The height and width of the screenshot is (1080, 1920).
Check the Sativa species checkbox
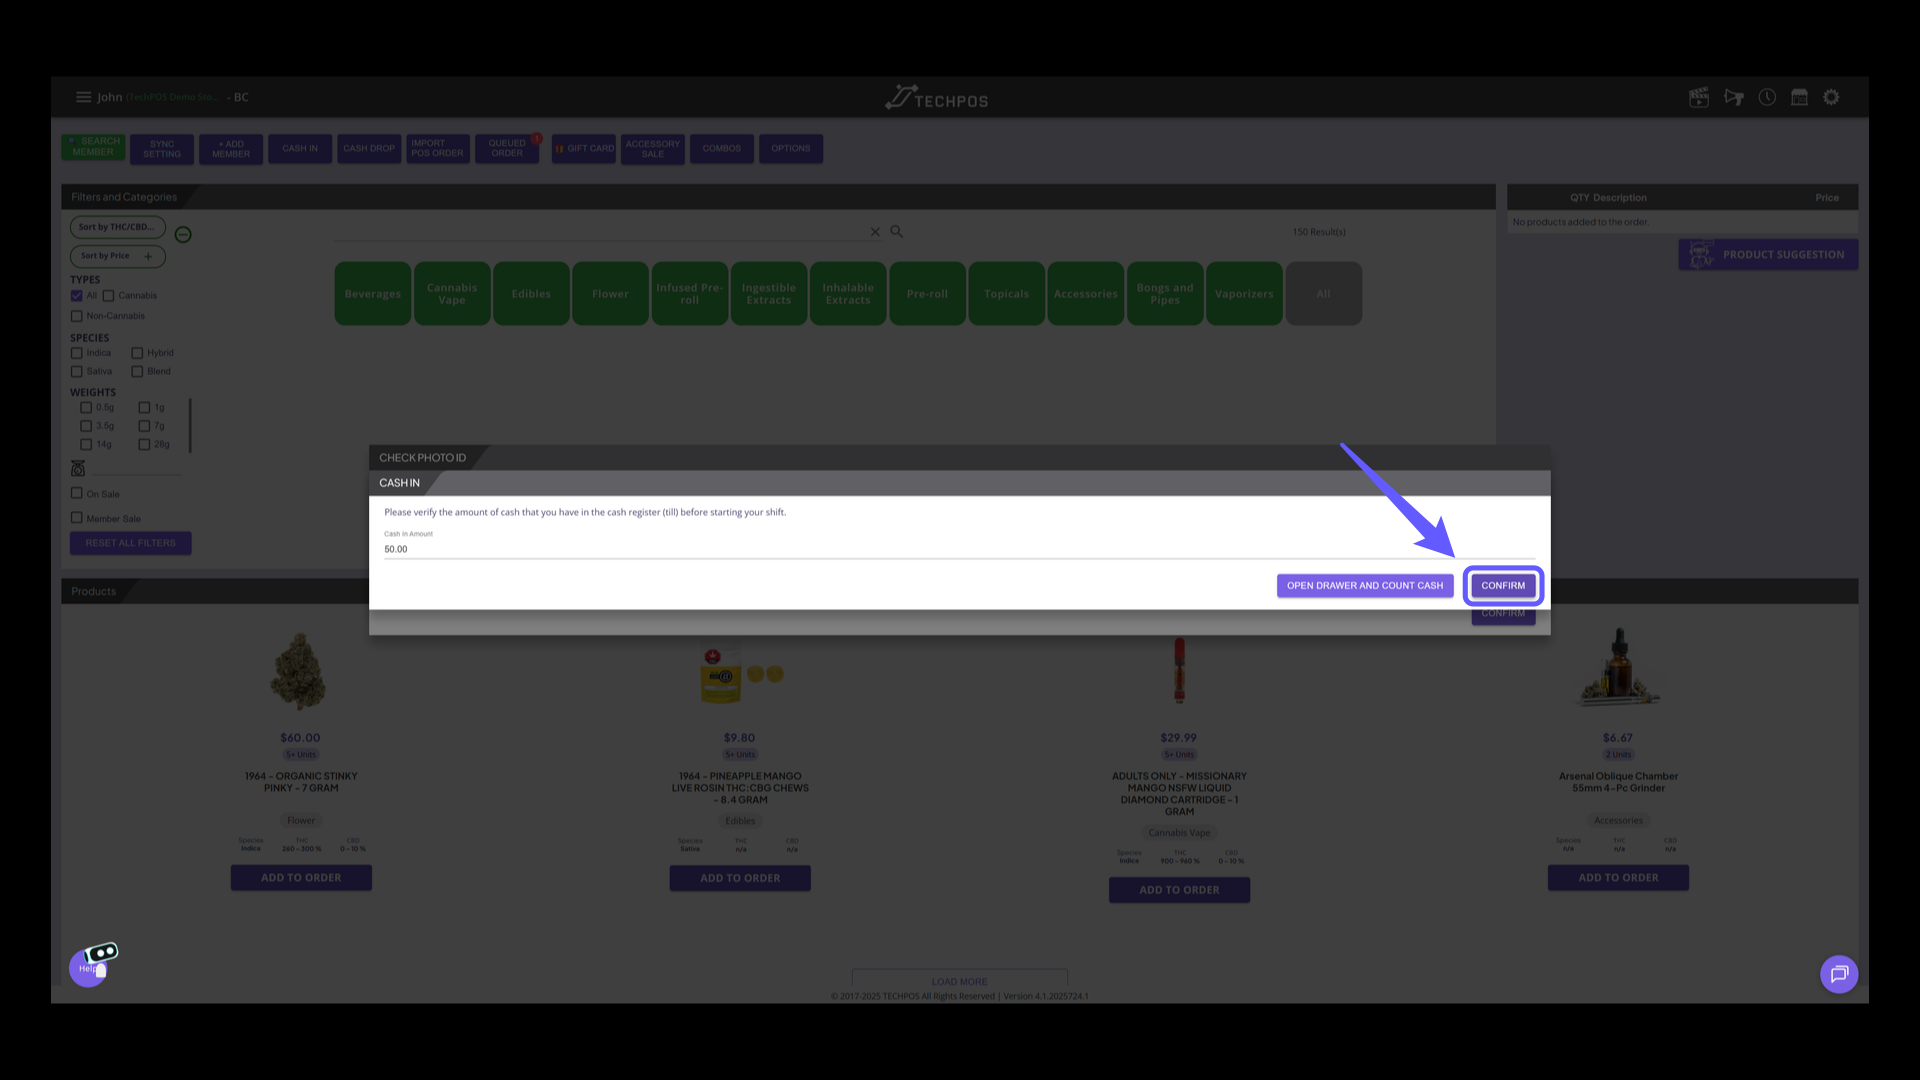click(77, 371)
